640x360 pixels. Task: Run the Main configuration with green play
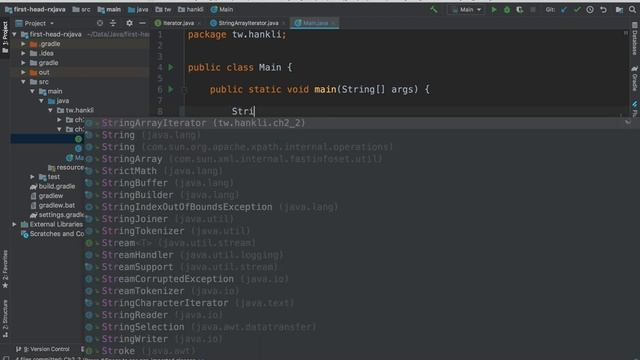tap(494, 9)
